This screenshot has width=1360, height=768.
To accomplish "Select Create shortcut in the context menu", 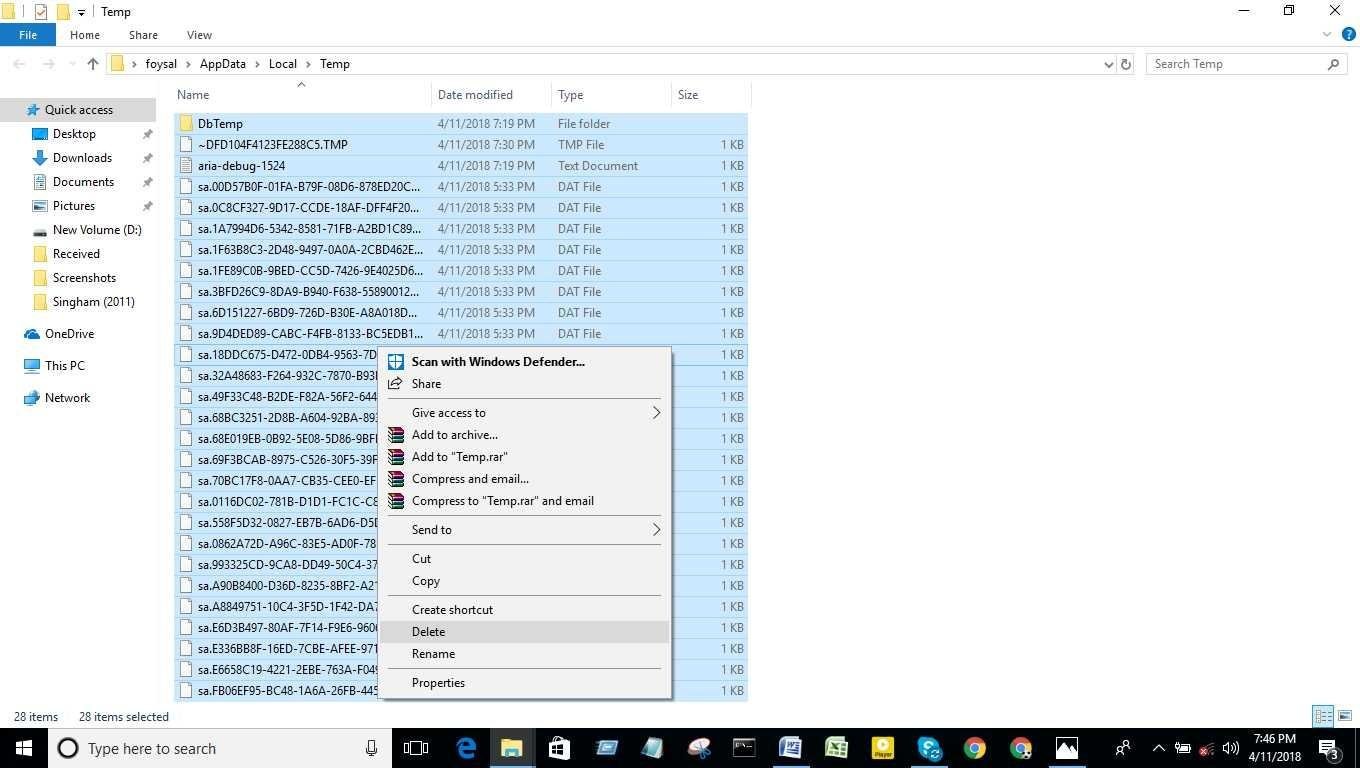I will [525, 610].
